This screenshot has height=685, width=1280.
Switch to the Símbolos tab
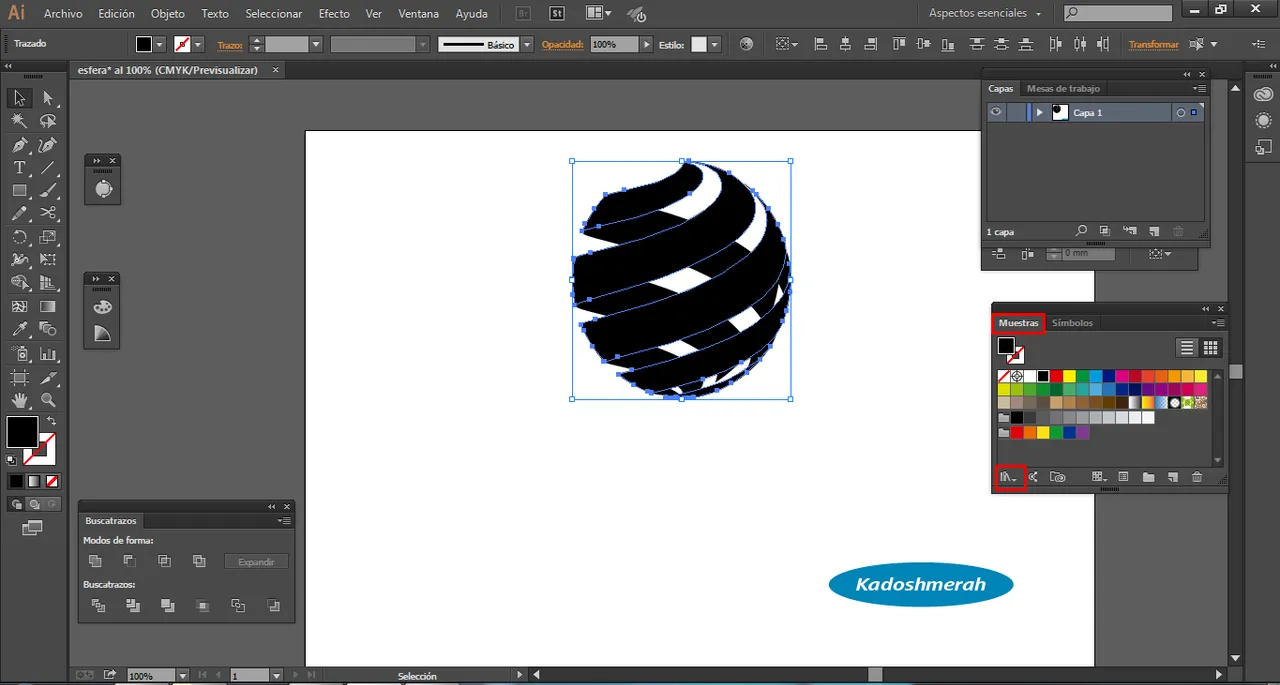(1072, 323)
